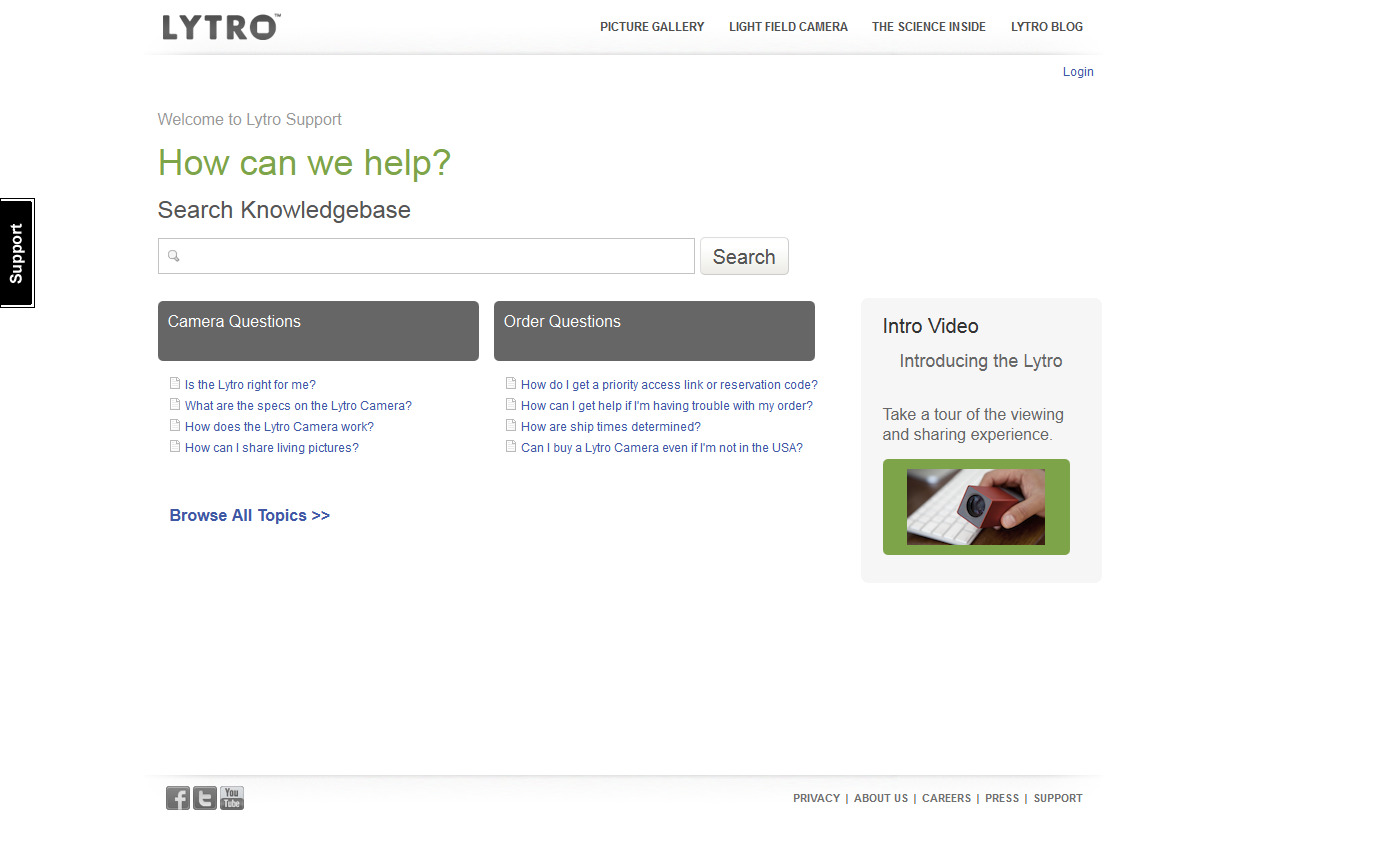Click document icon beside 'Is the Lytro right for me?'
The width and height of the screenshot is (1387, 861).
click(x=175, y=384)
